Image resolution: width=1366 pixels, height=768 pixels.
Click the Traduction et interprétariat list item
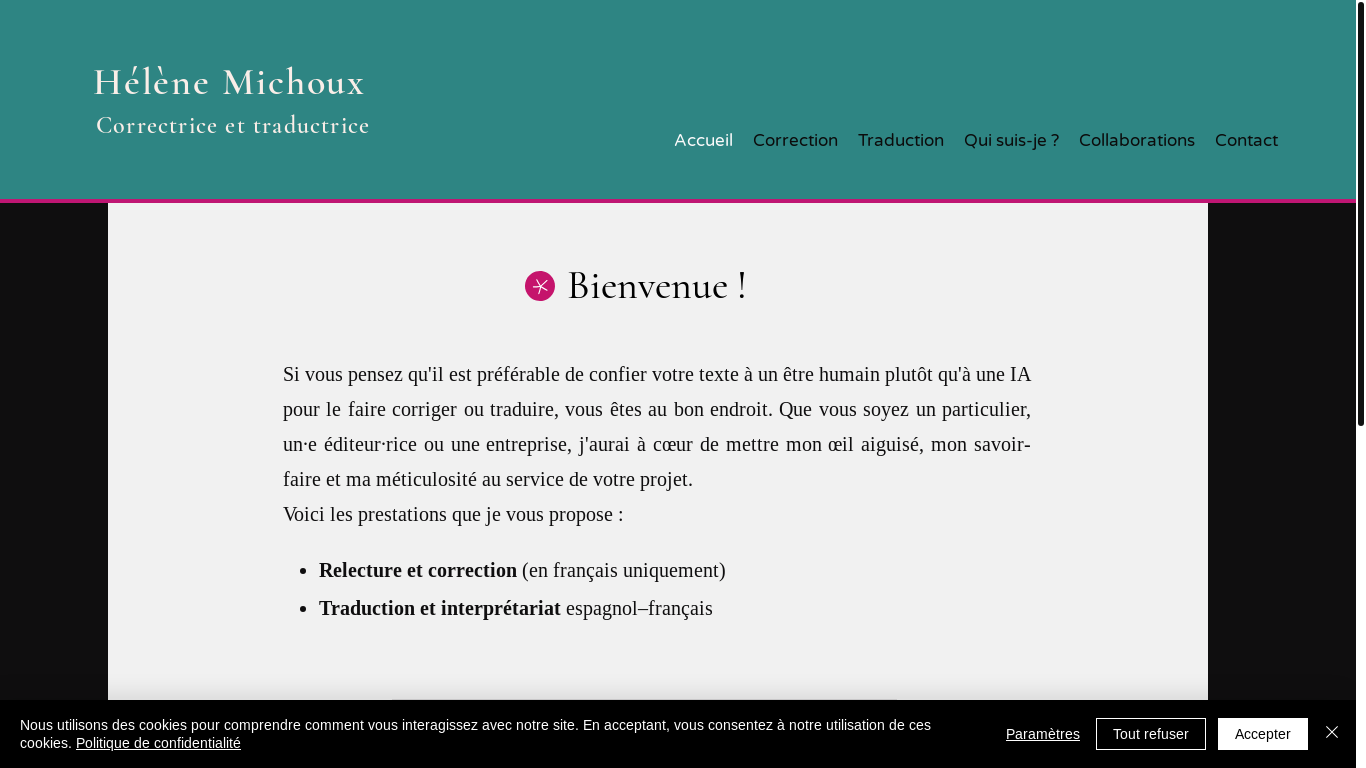pyautogui.click(x=516, y=608)
